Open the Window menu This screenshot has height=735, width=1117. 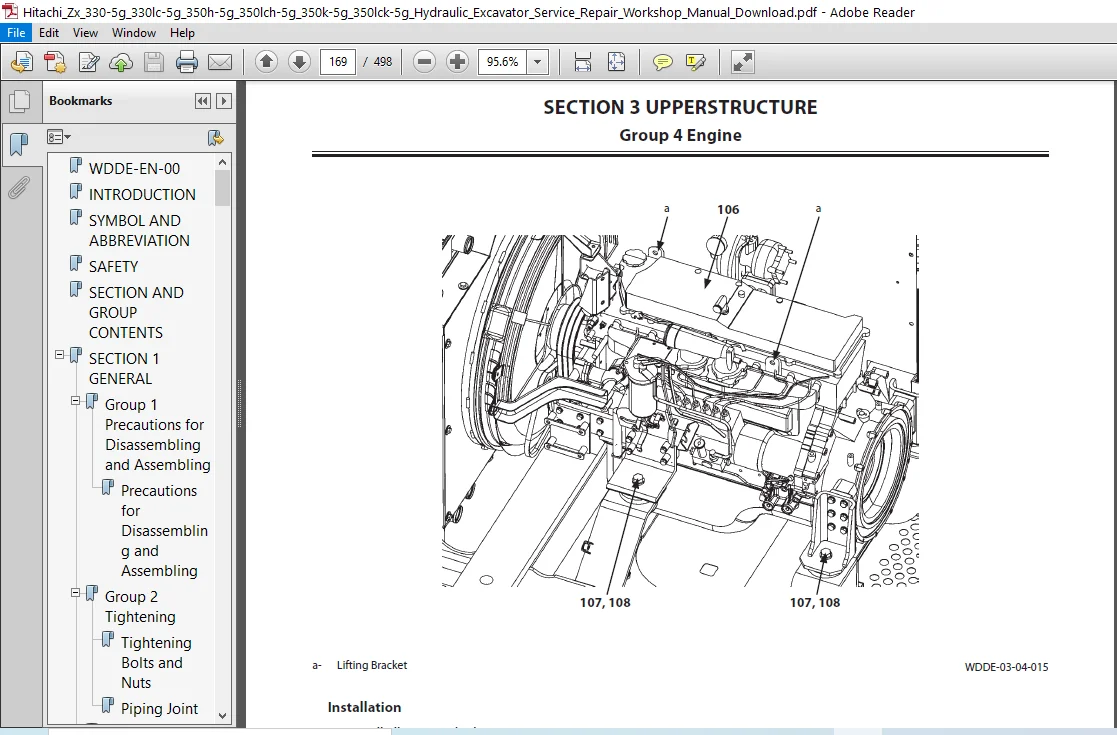134,33
